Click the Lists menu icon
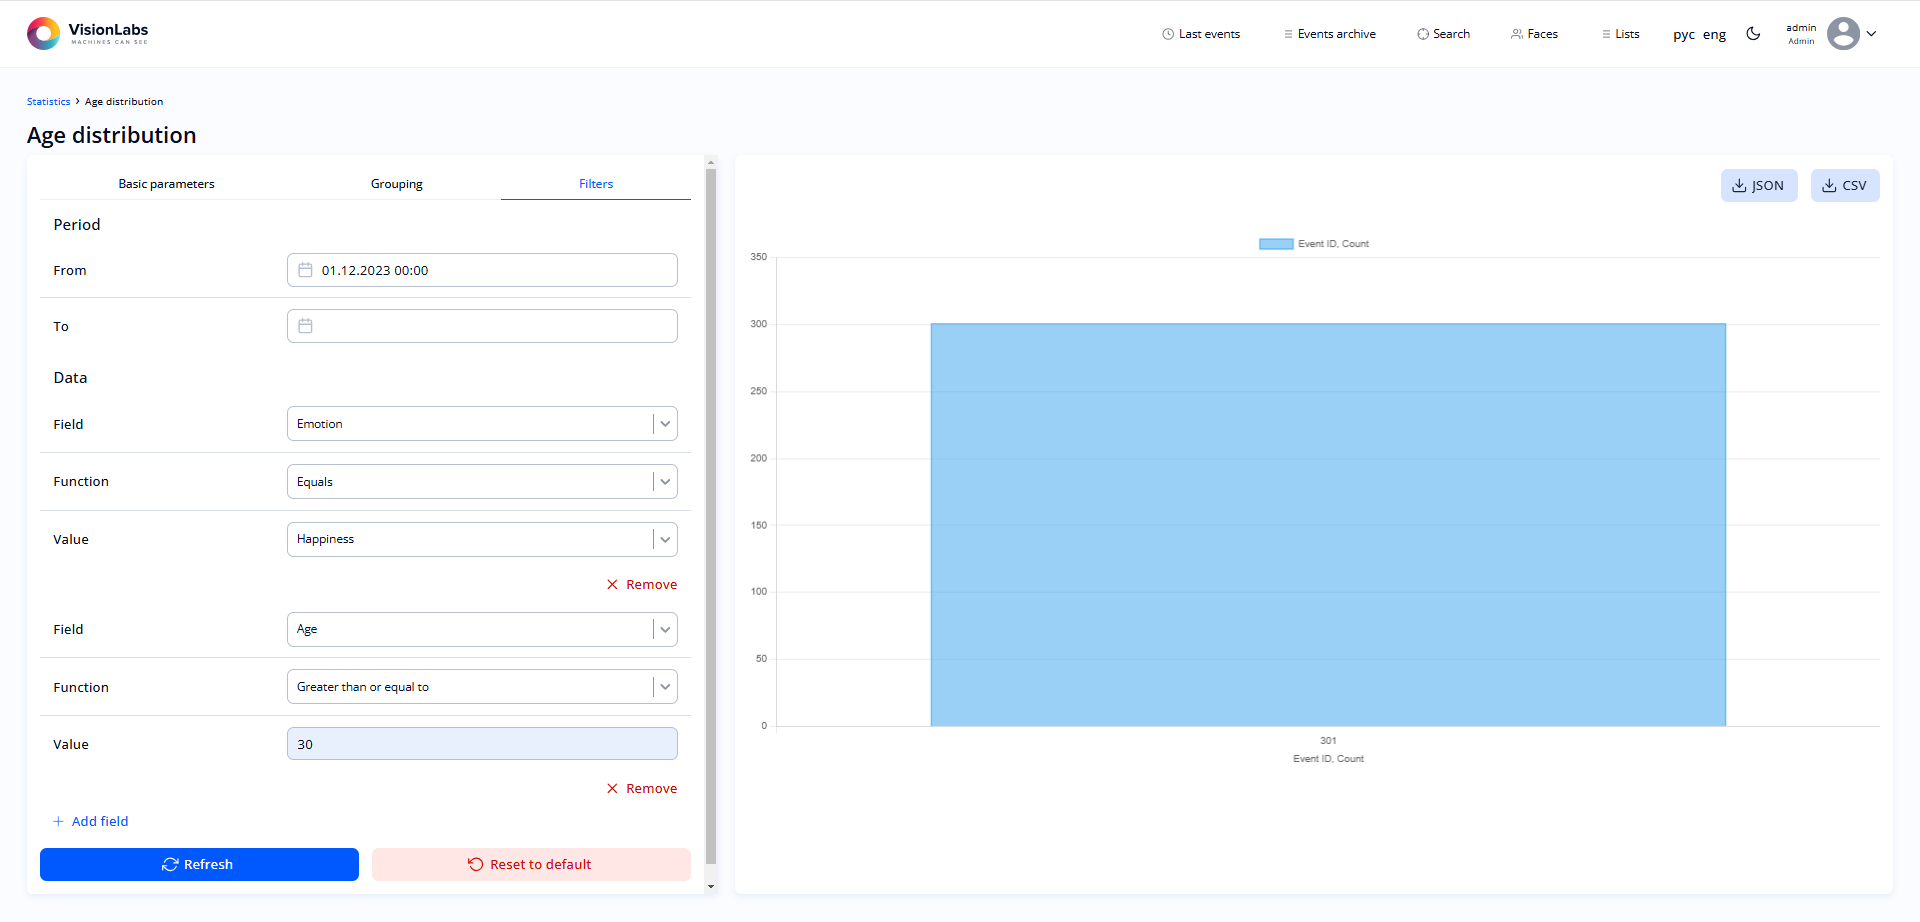 [1606, 34]
